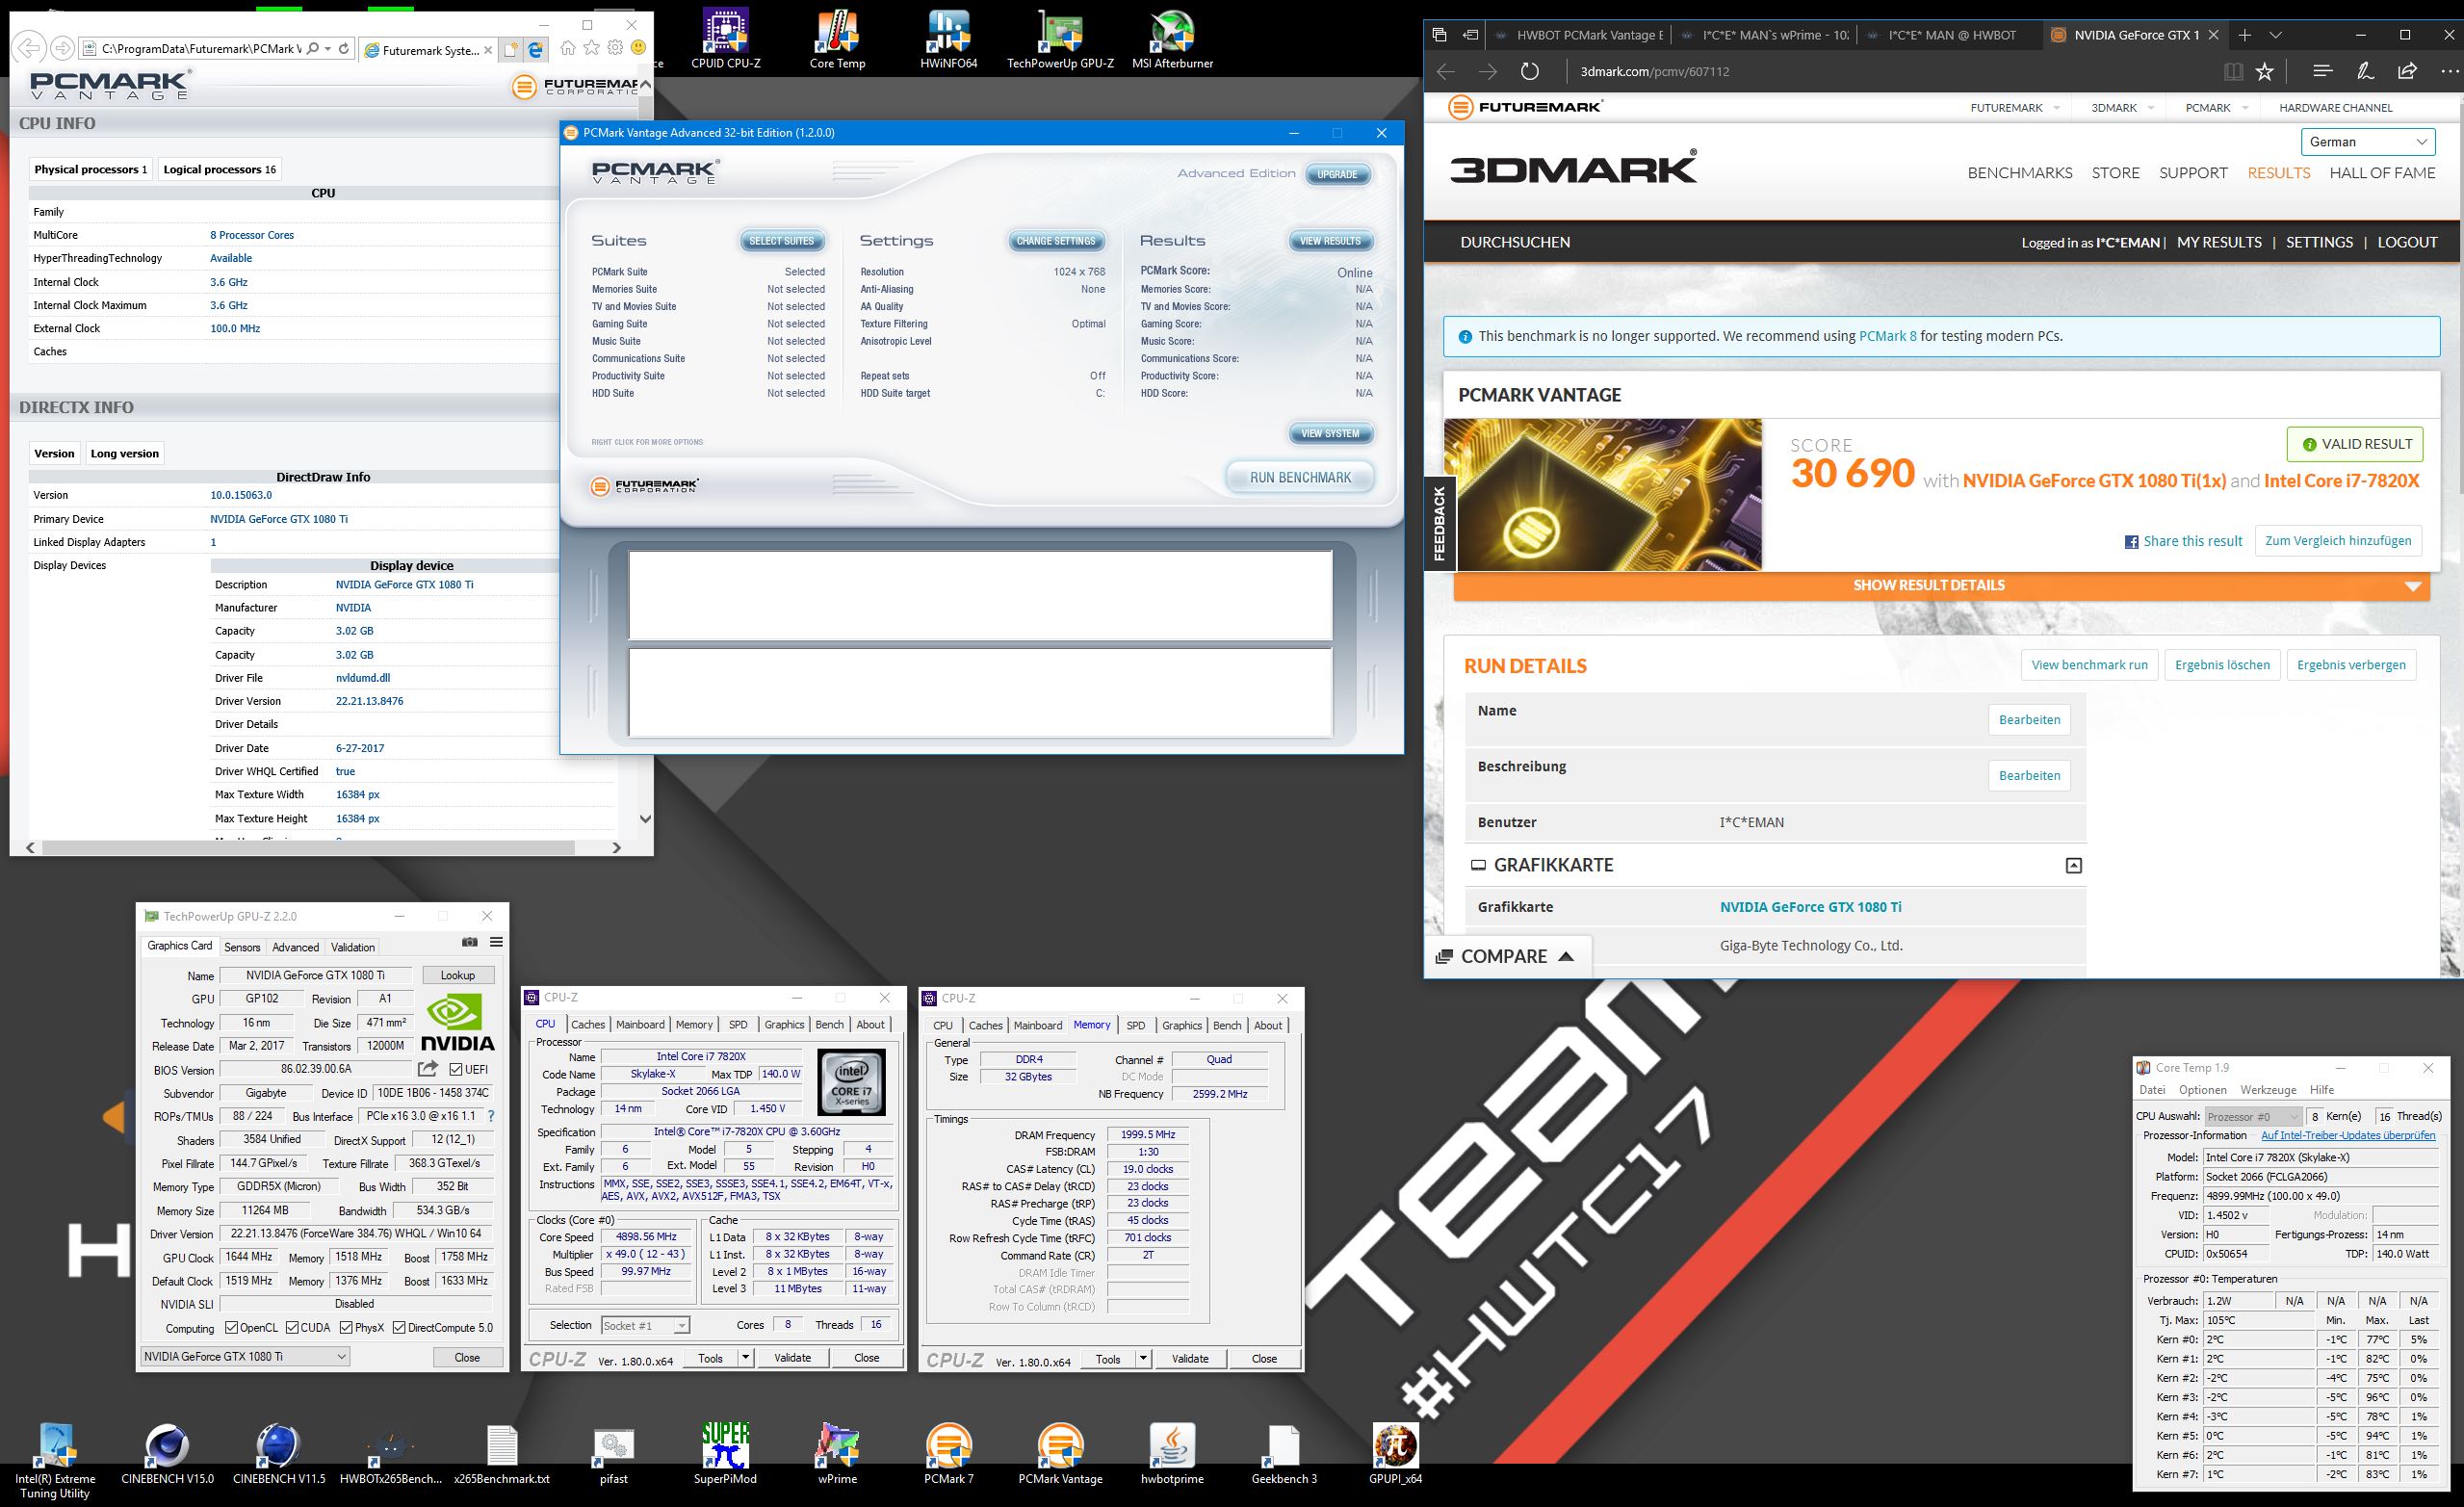
Task: Launch pifast desktop icon
Action: [614, 1452]
